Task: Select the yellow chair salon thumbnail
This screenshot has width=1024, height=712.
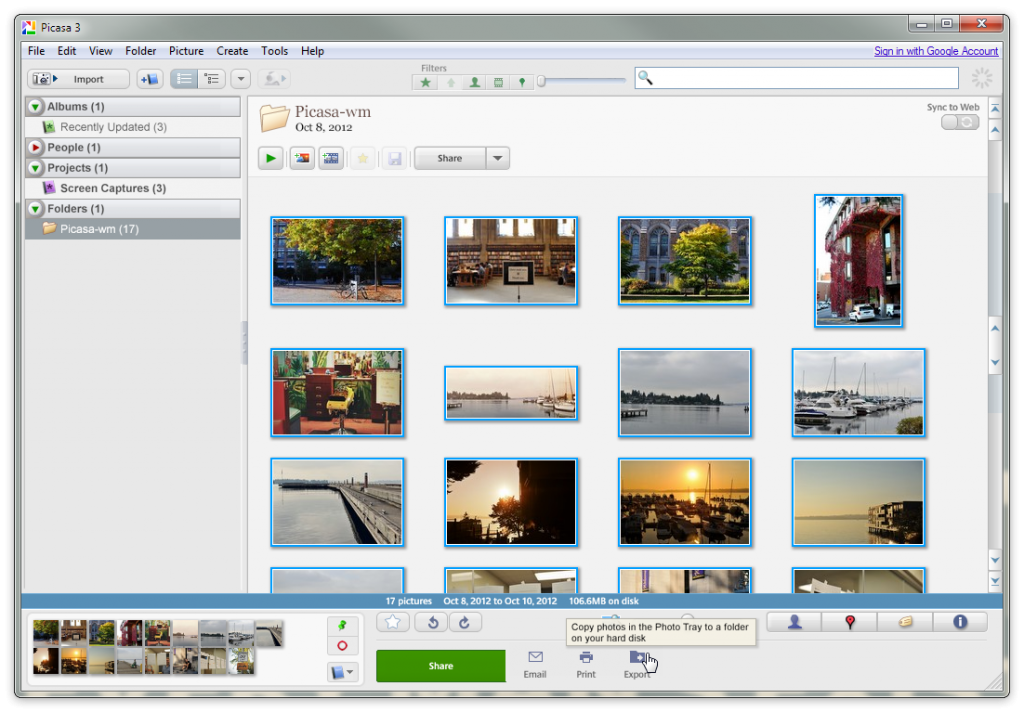Action: pyautogui.click(x=337, y=393)
